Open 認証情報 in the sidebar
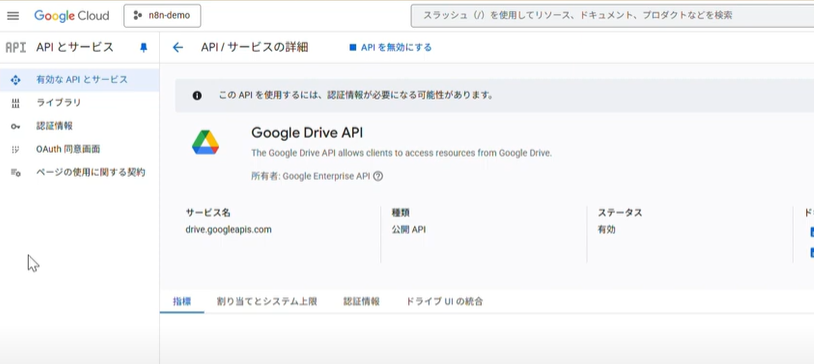Screen dimensions: 814x364 [79, 126]
